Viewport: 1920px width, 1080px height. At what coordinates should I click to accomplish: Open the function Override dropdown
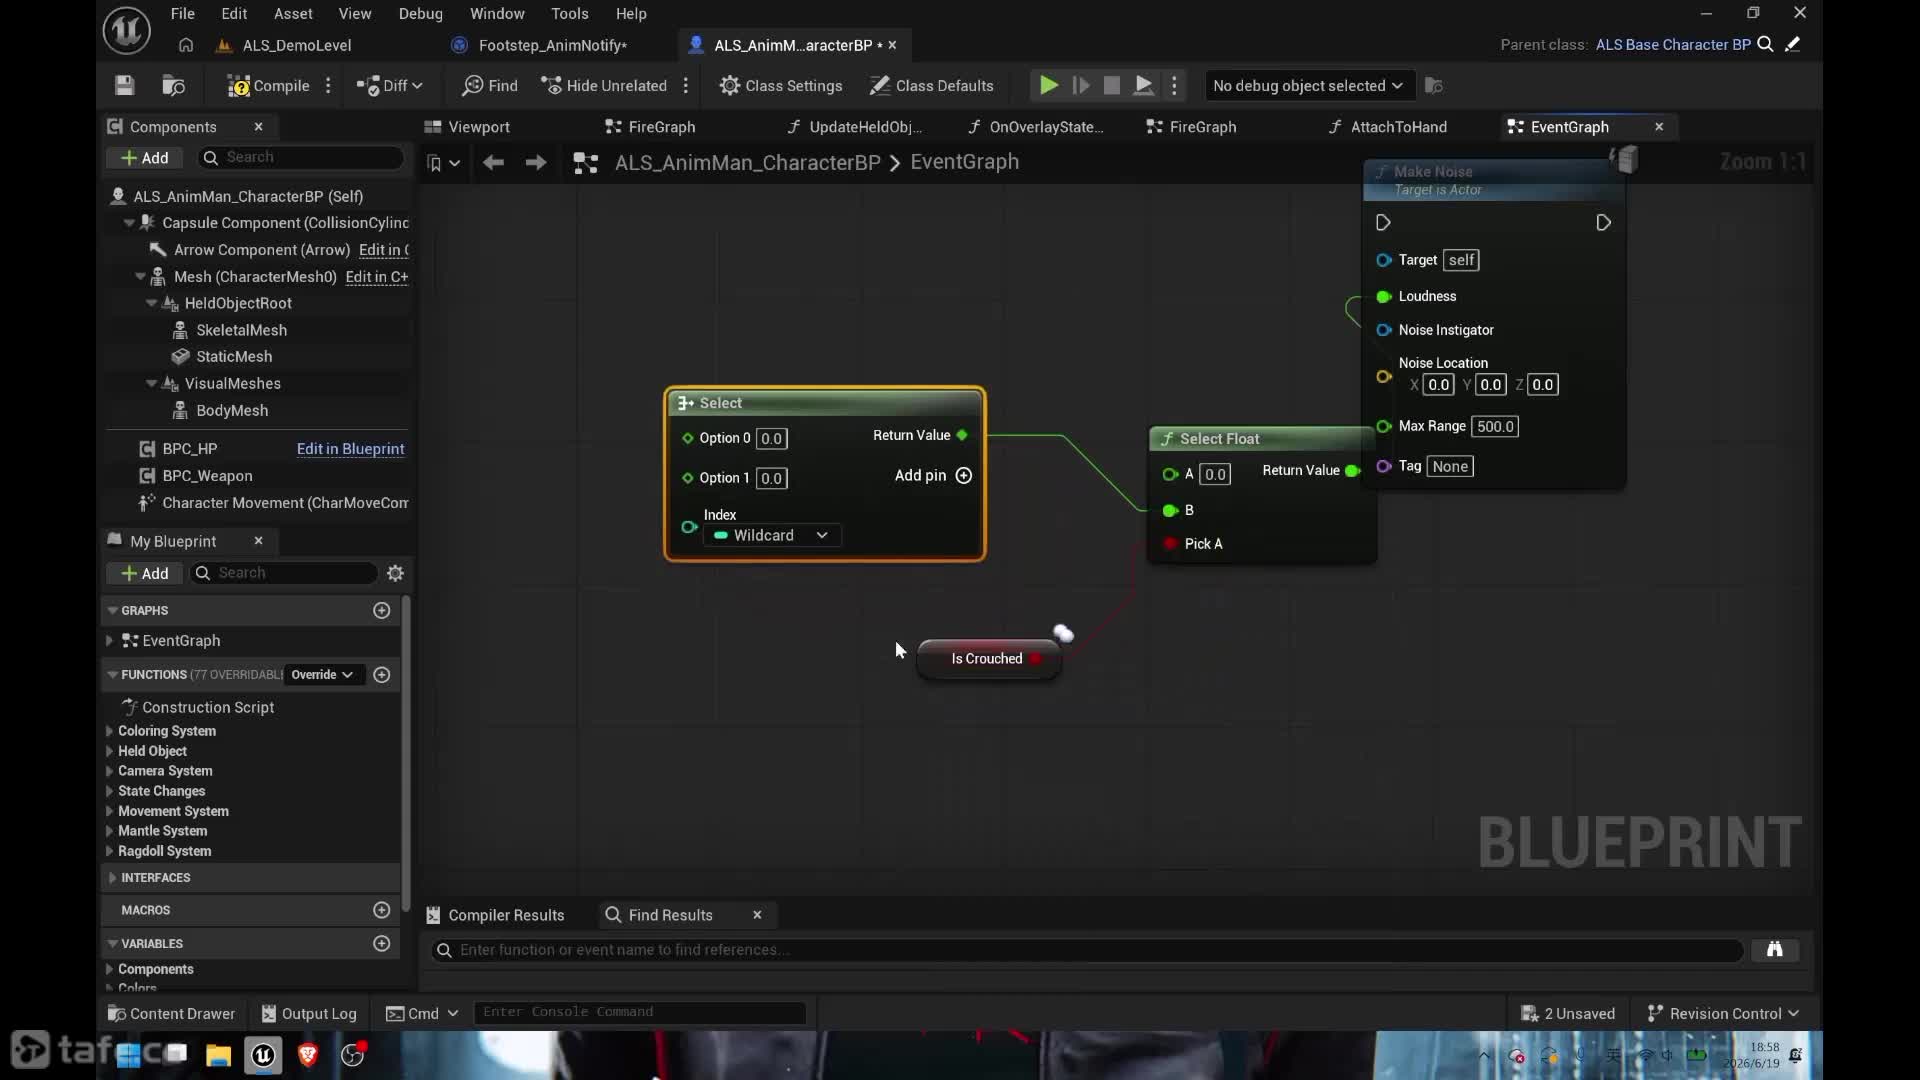click(322, 675)
